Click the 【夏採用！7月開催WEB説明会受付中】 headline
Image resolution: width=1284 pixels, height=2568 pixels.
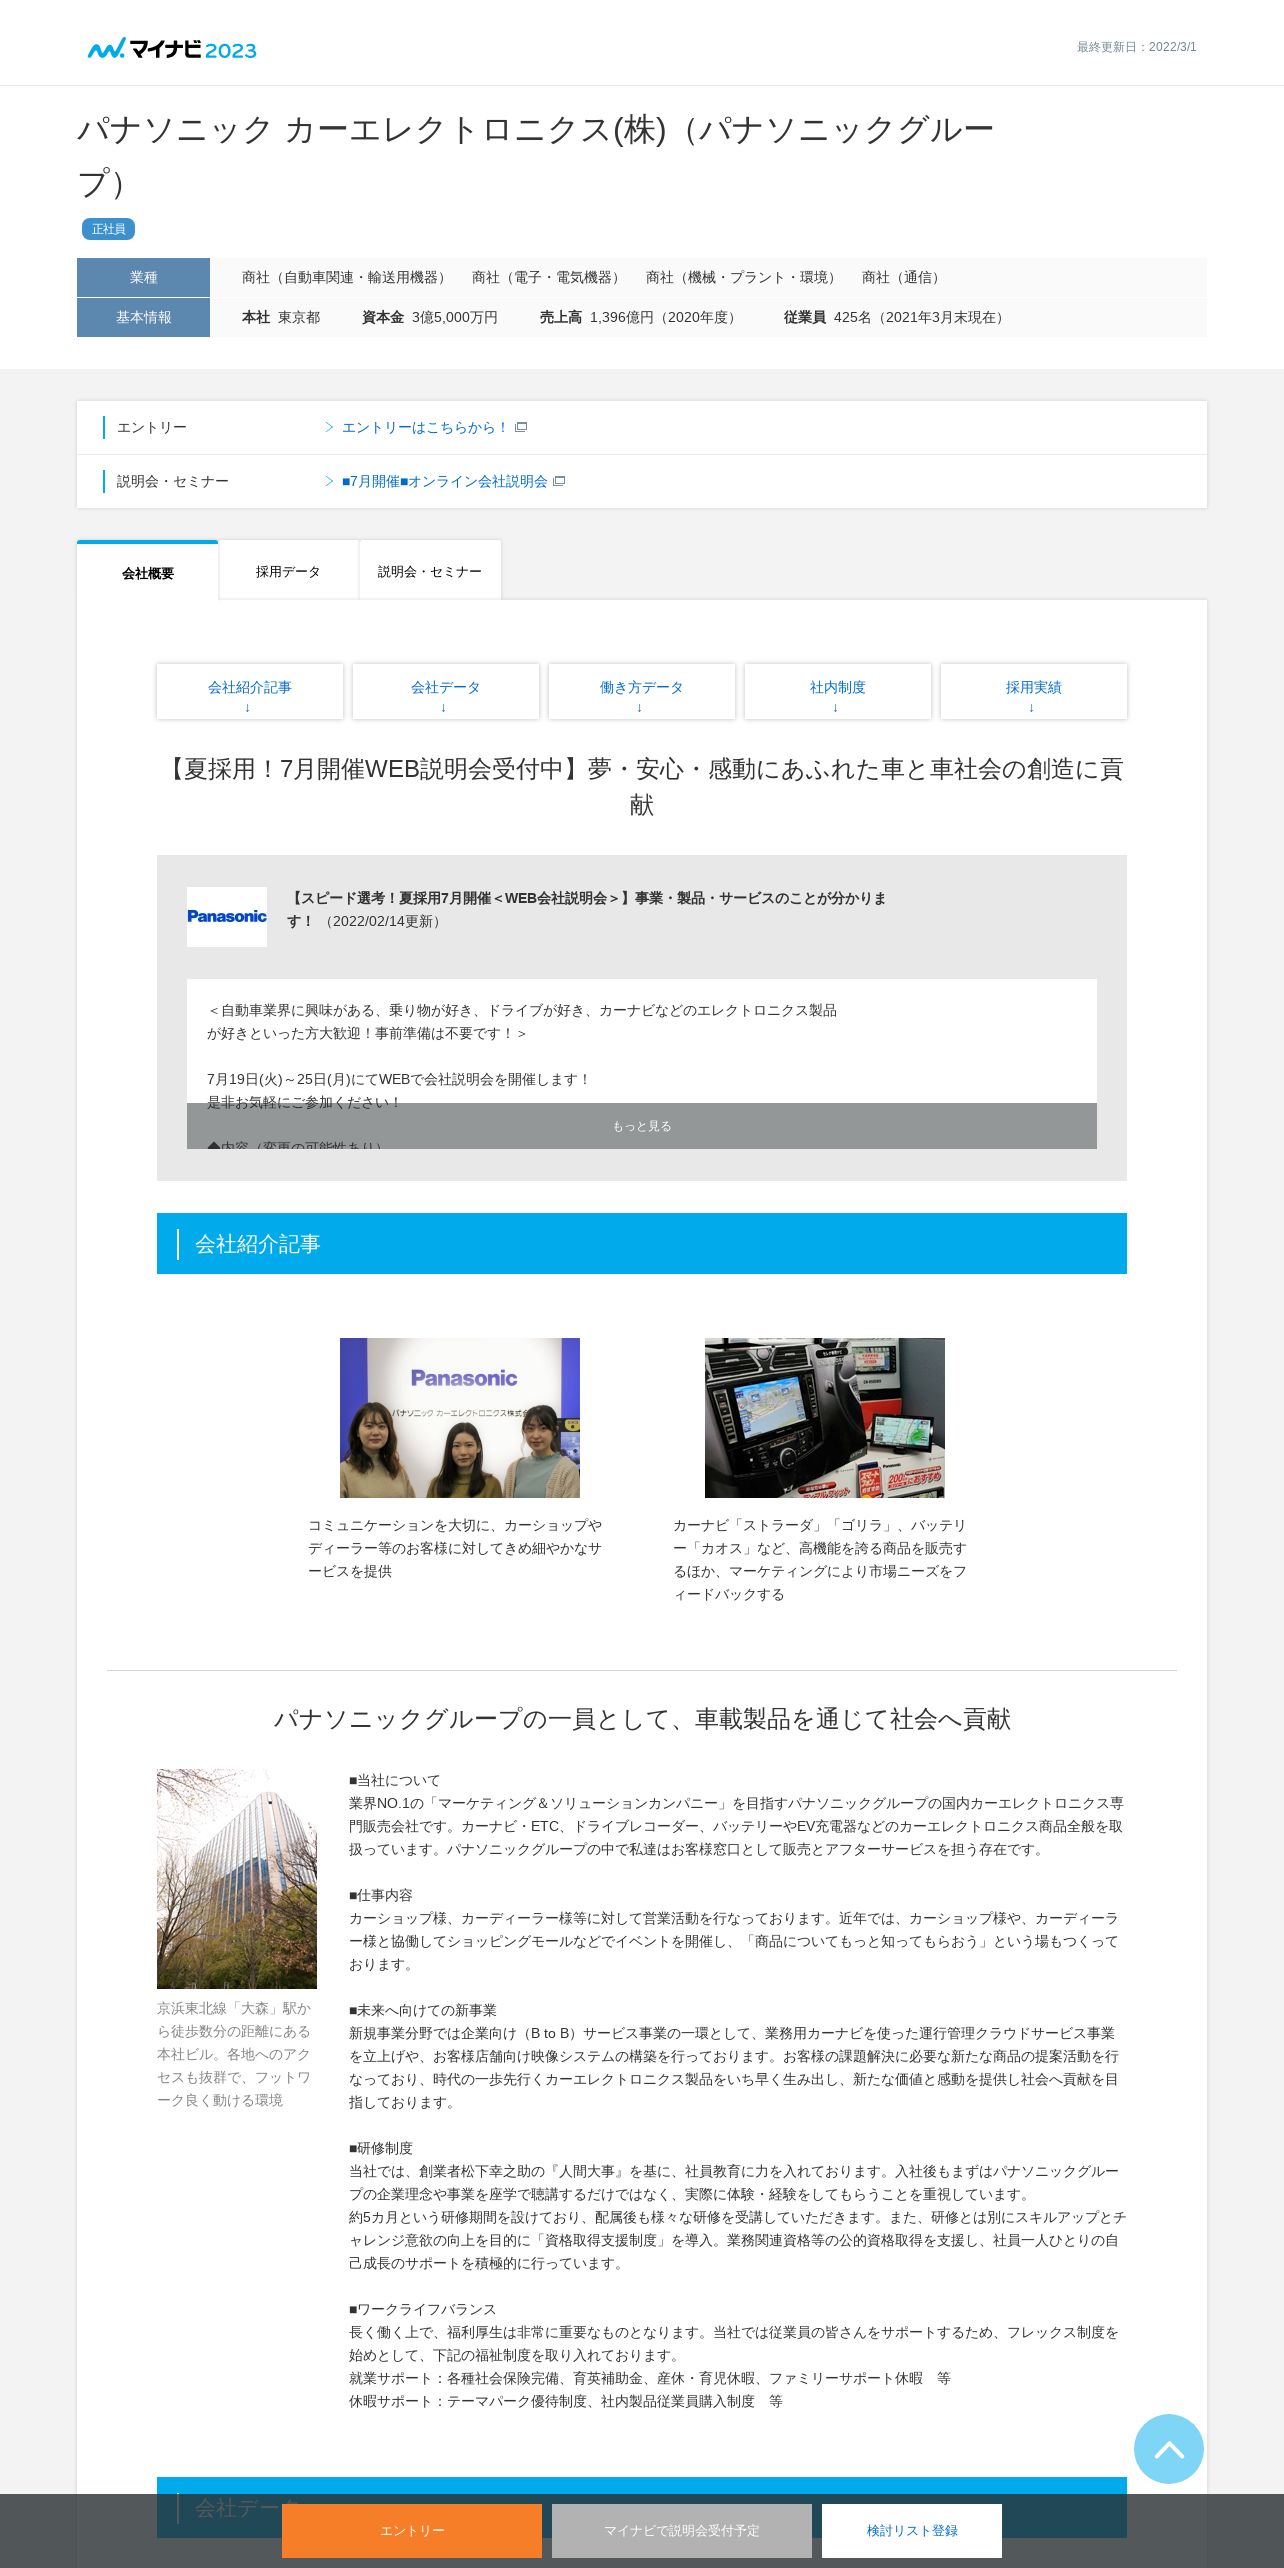pyautogui.click(x=642, y=786)
